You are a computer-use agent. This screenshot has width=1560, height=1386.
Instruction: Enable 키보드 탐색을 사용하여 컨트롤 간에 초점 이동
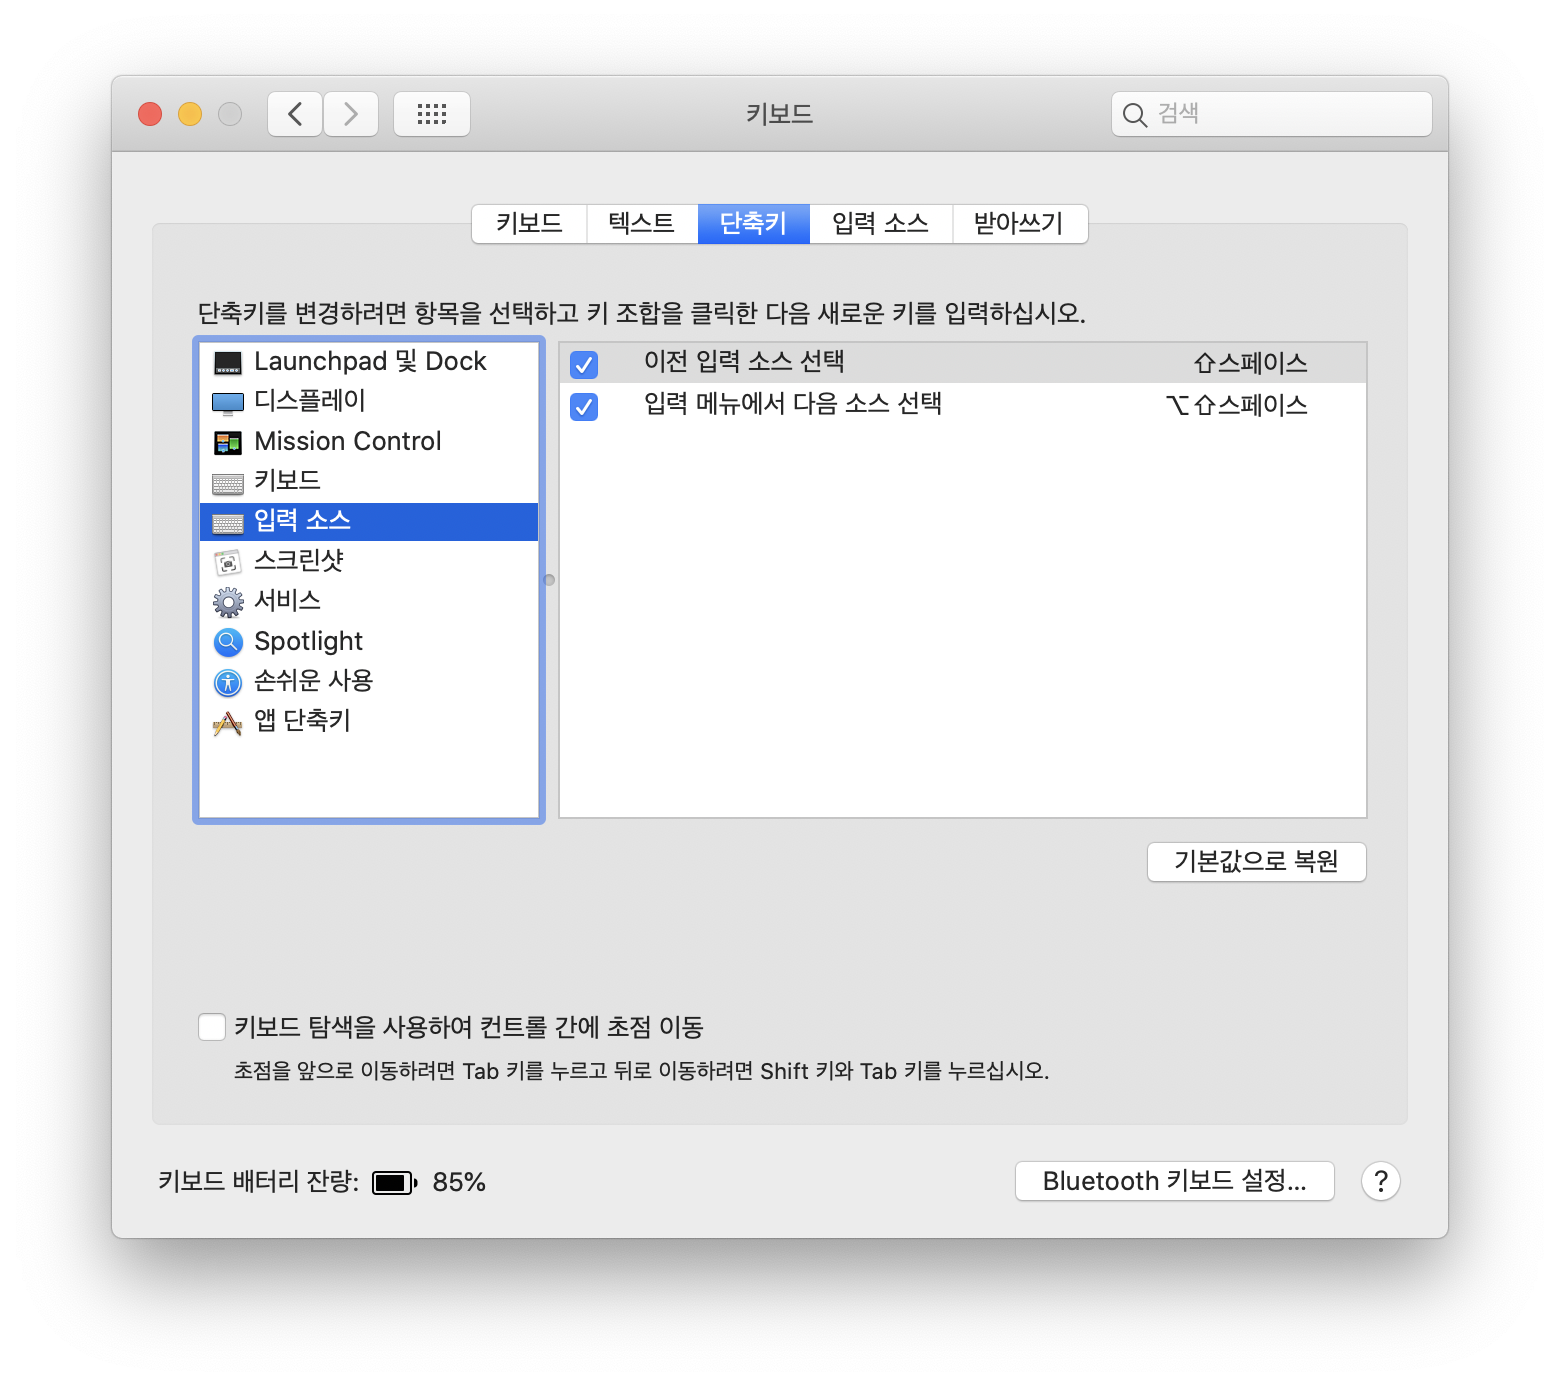212,1027
